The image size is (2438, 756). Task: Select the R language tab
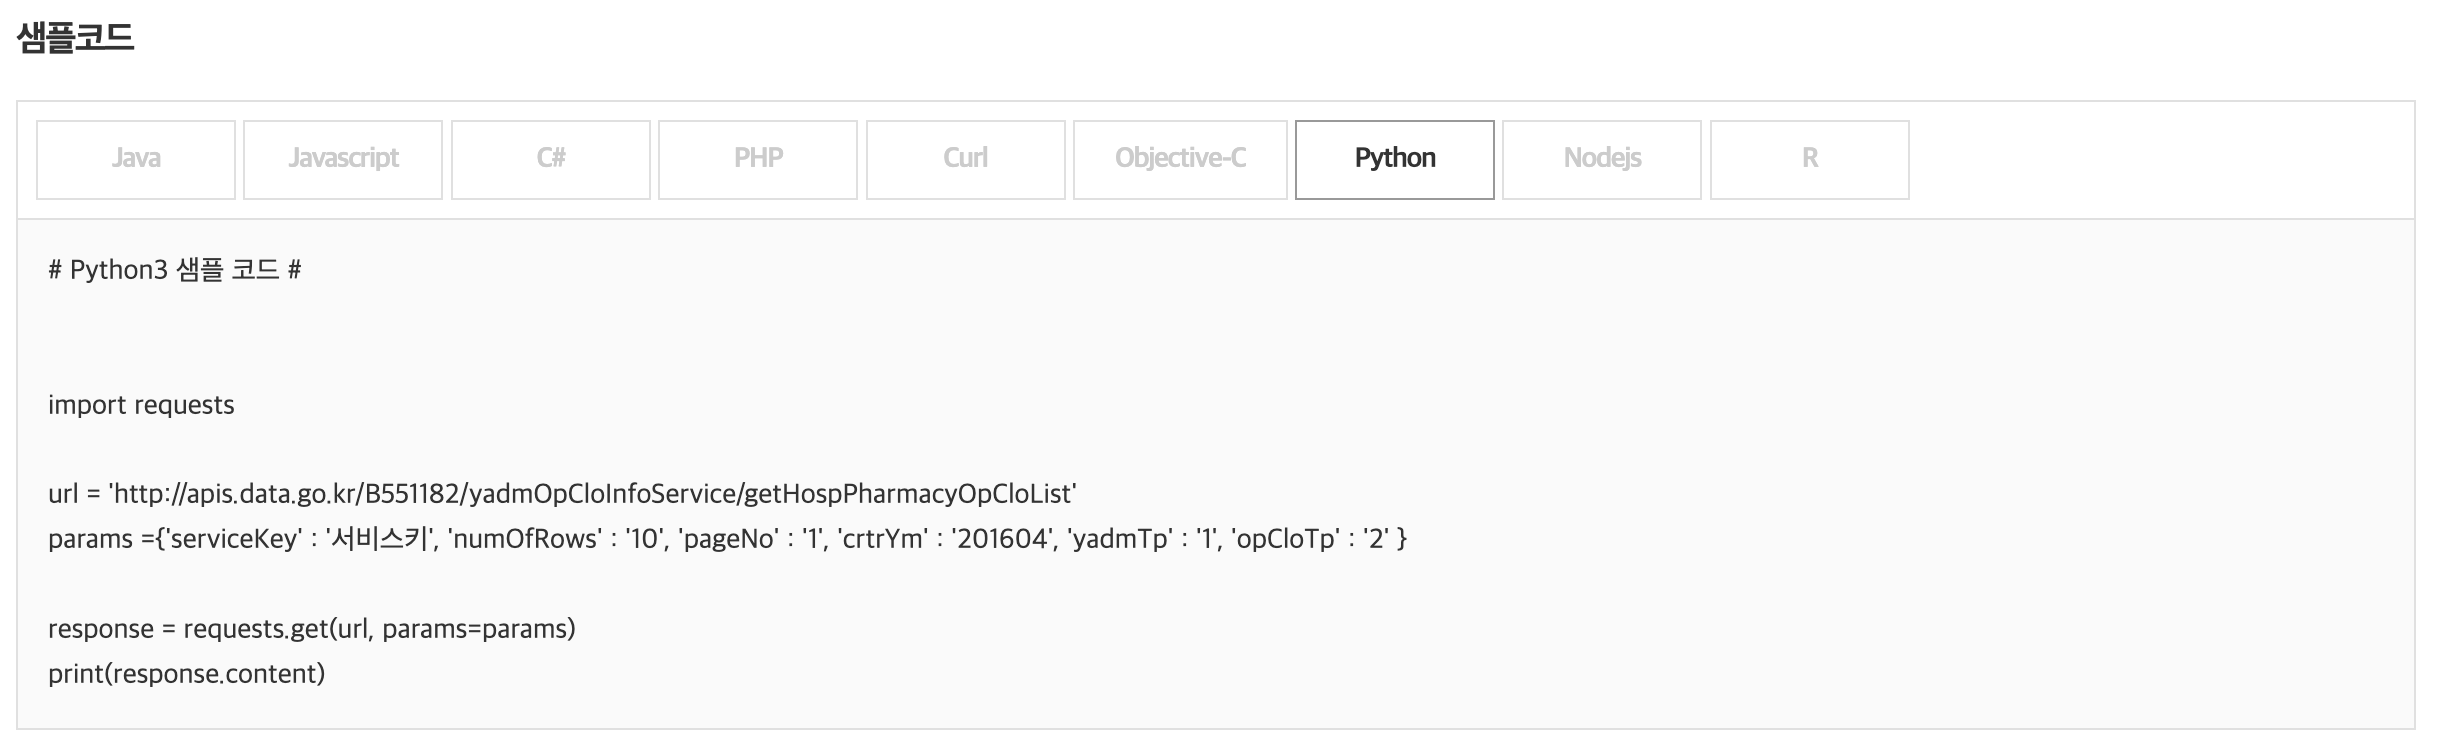coord(1809,159)
